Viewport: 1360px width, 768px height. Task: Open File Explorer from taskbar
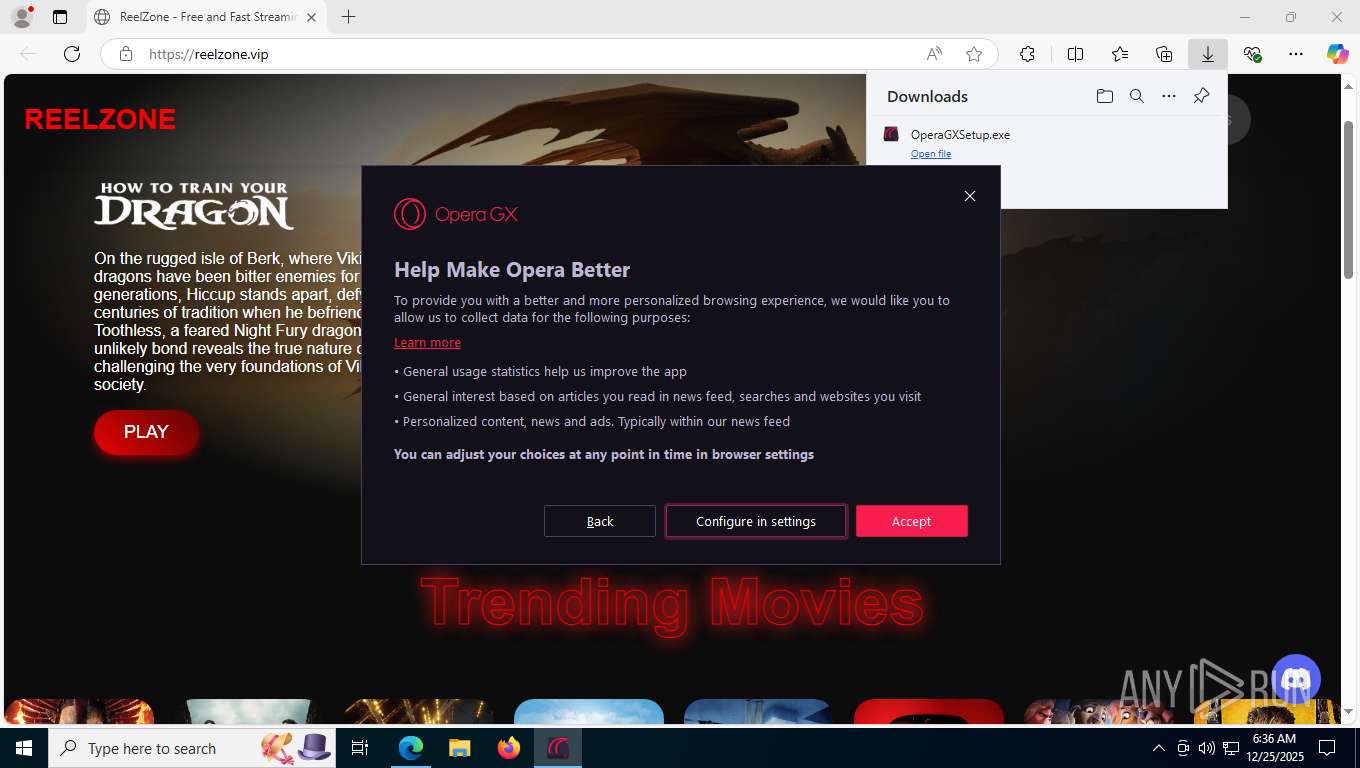(460, 748)
